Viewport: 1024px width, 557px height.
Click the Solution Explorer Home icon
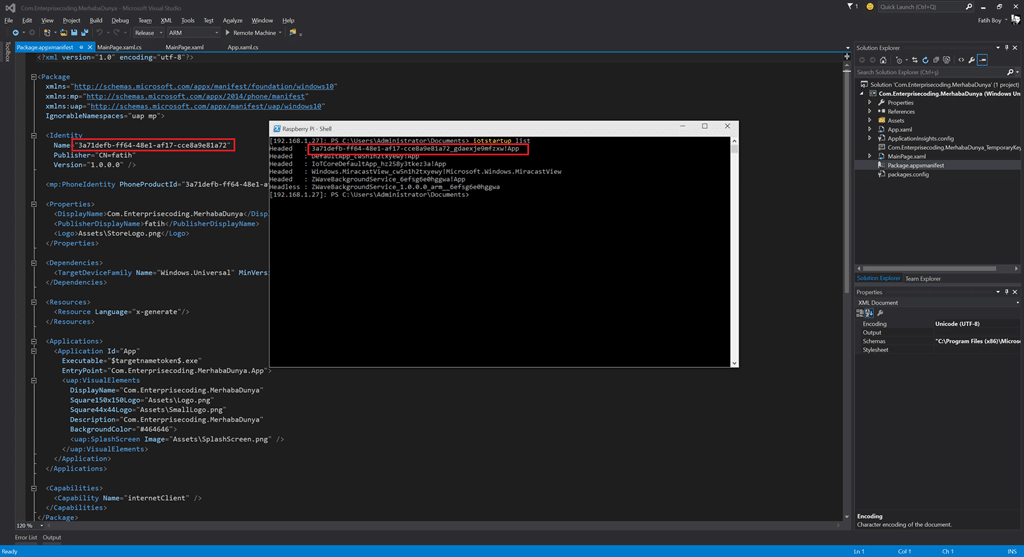coord(883,60)
